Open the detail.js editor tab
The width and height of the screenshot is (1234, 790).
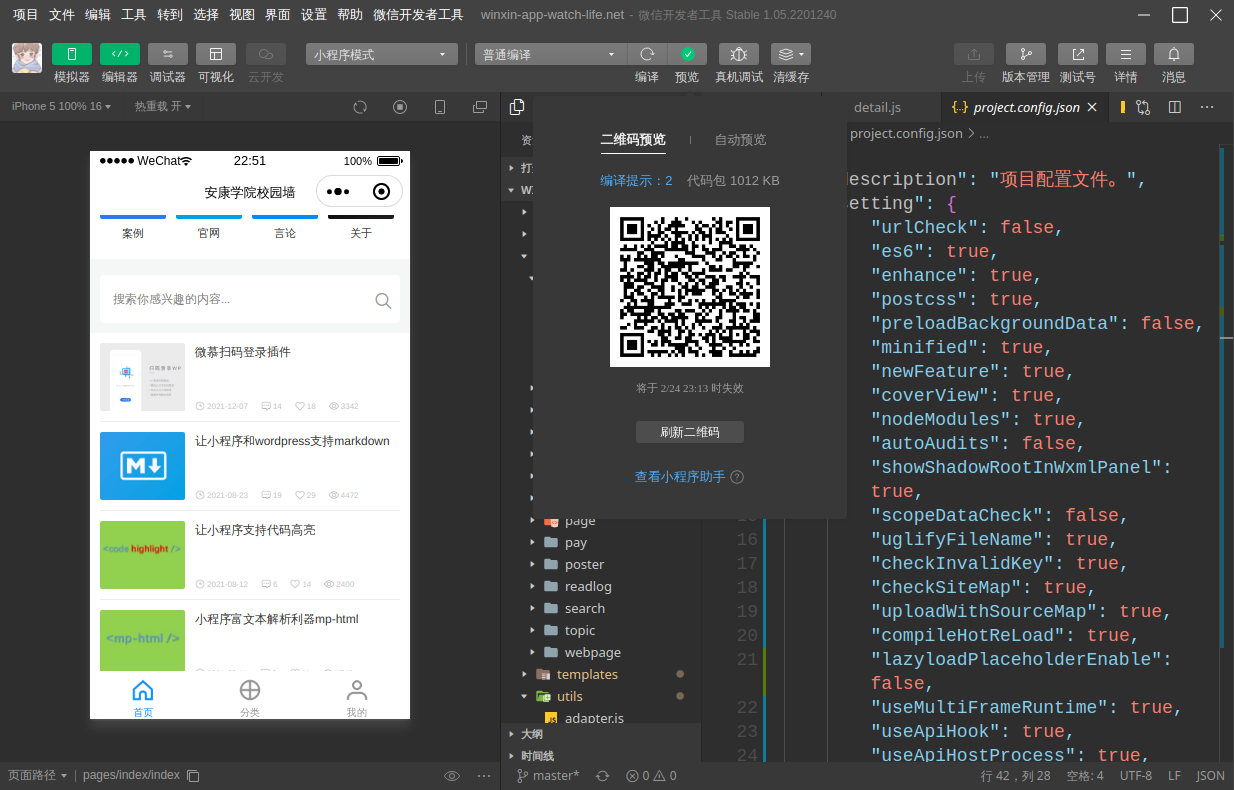click(877, 107)
